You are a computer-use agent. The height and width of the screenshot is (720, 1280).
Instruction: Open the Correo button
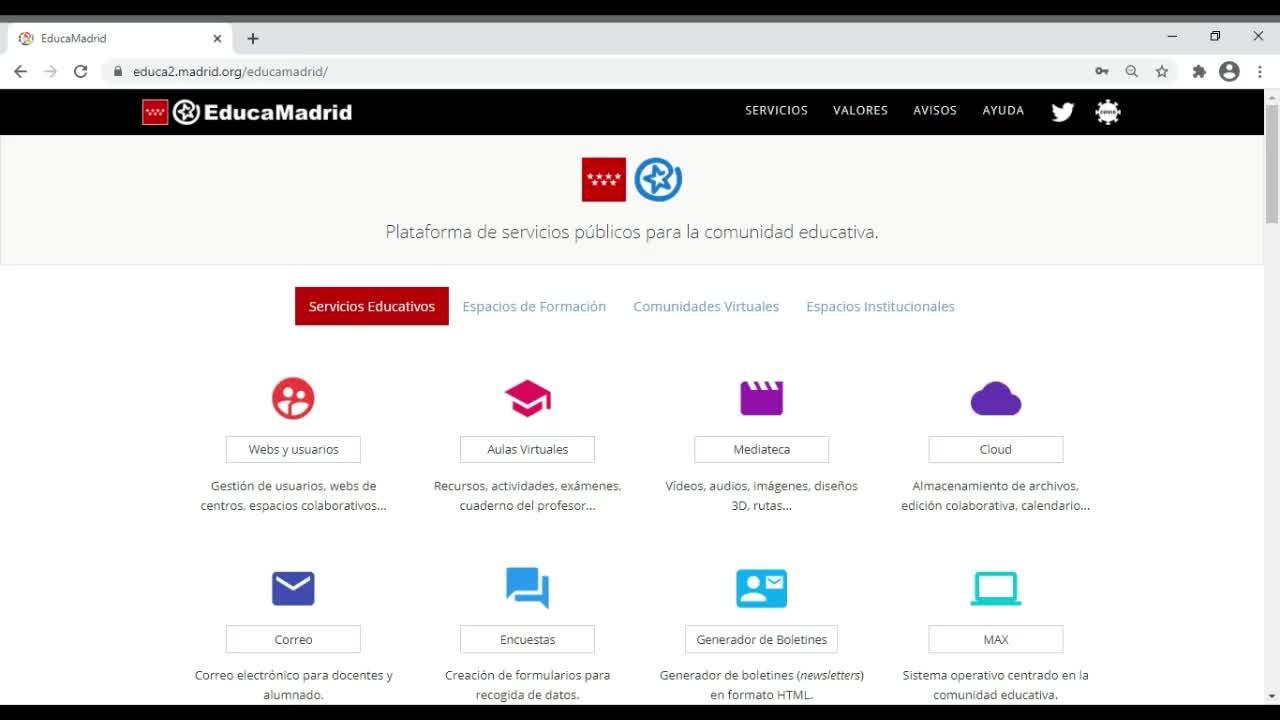pos(293,639)
